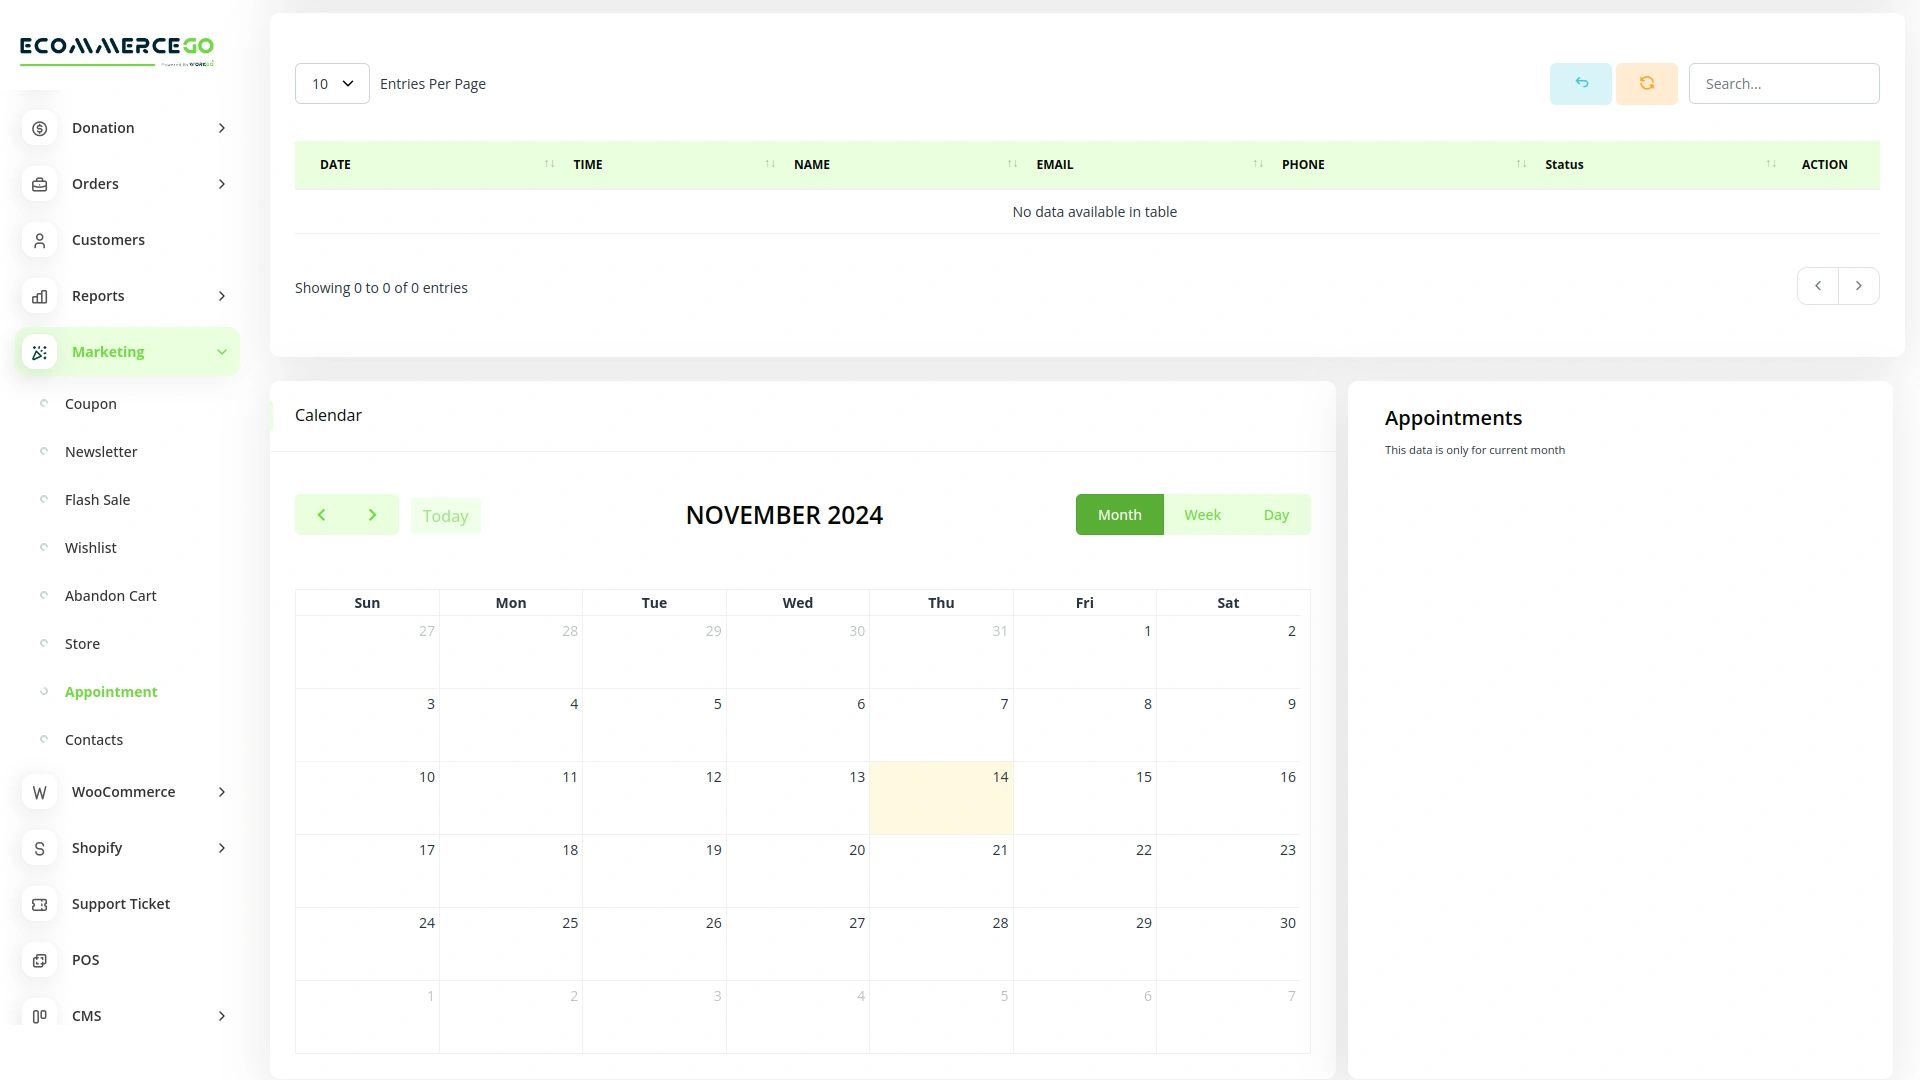Click the Reports bar-chart icon
1920x1080 pixels.
pyautogui.click(x=39, y=296)
